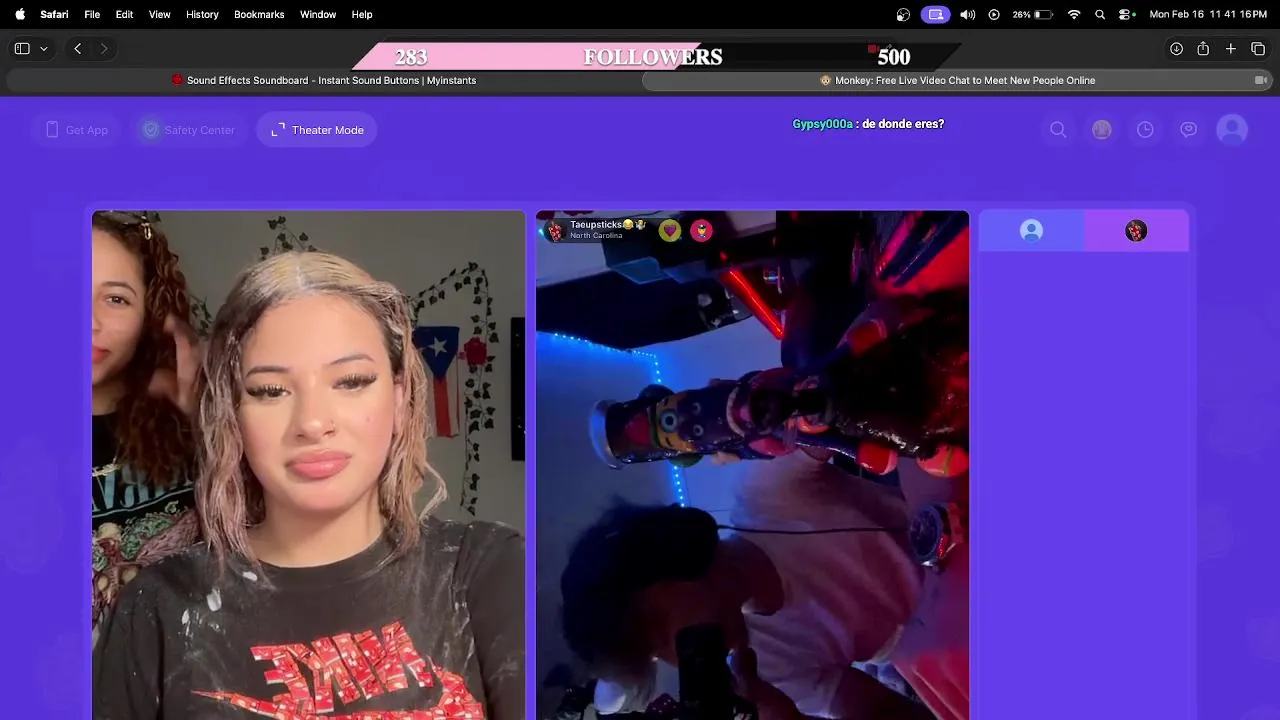The width and height of the screenshot is (1280, 720).
Task: Enable Theater Mode
Action: point(317,130)
